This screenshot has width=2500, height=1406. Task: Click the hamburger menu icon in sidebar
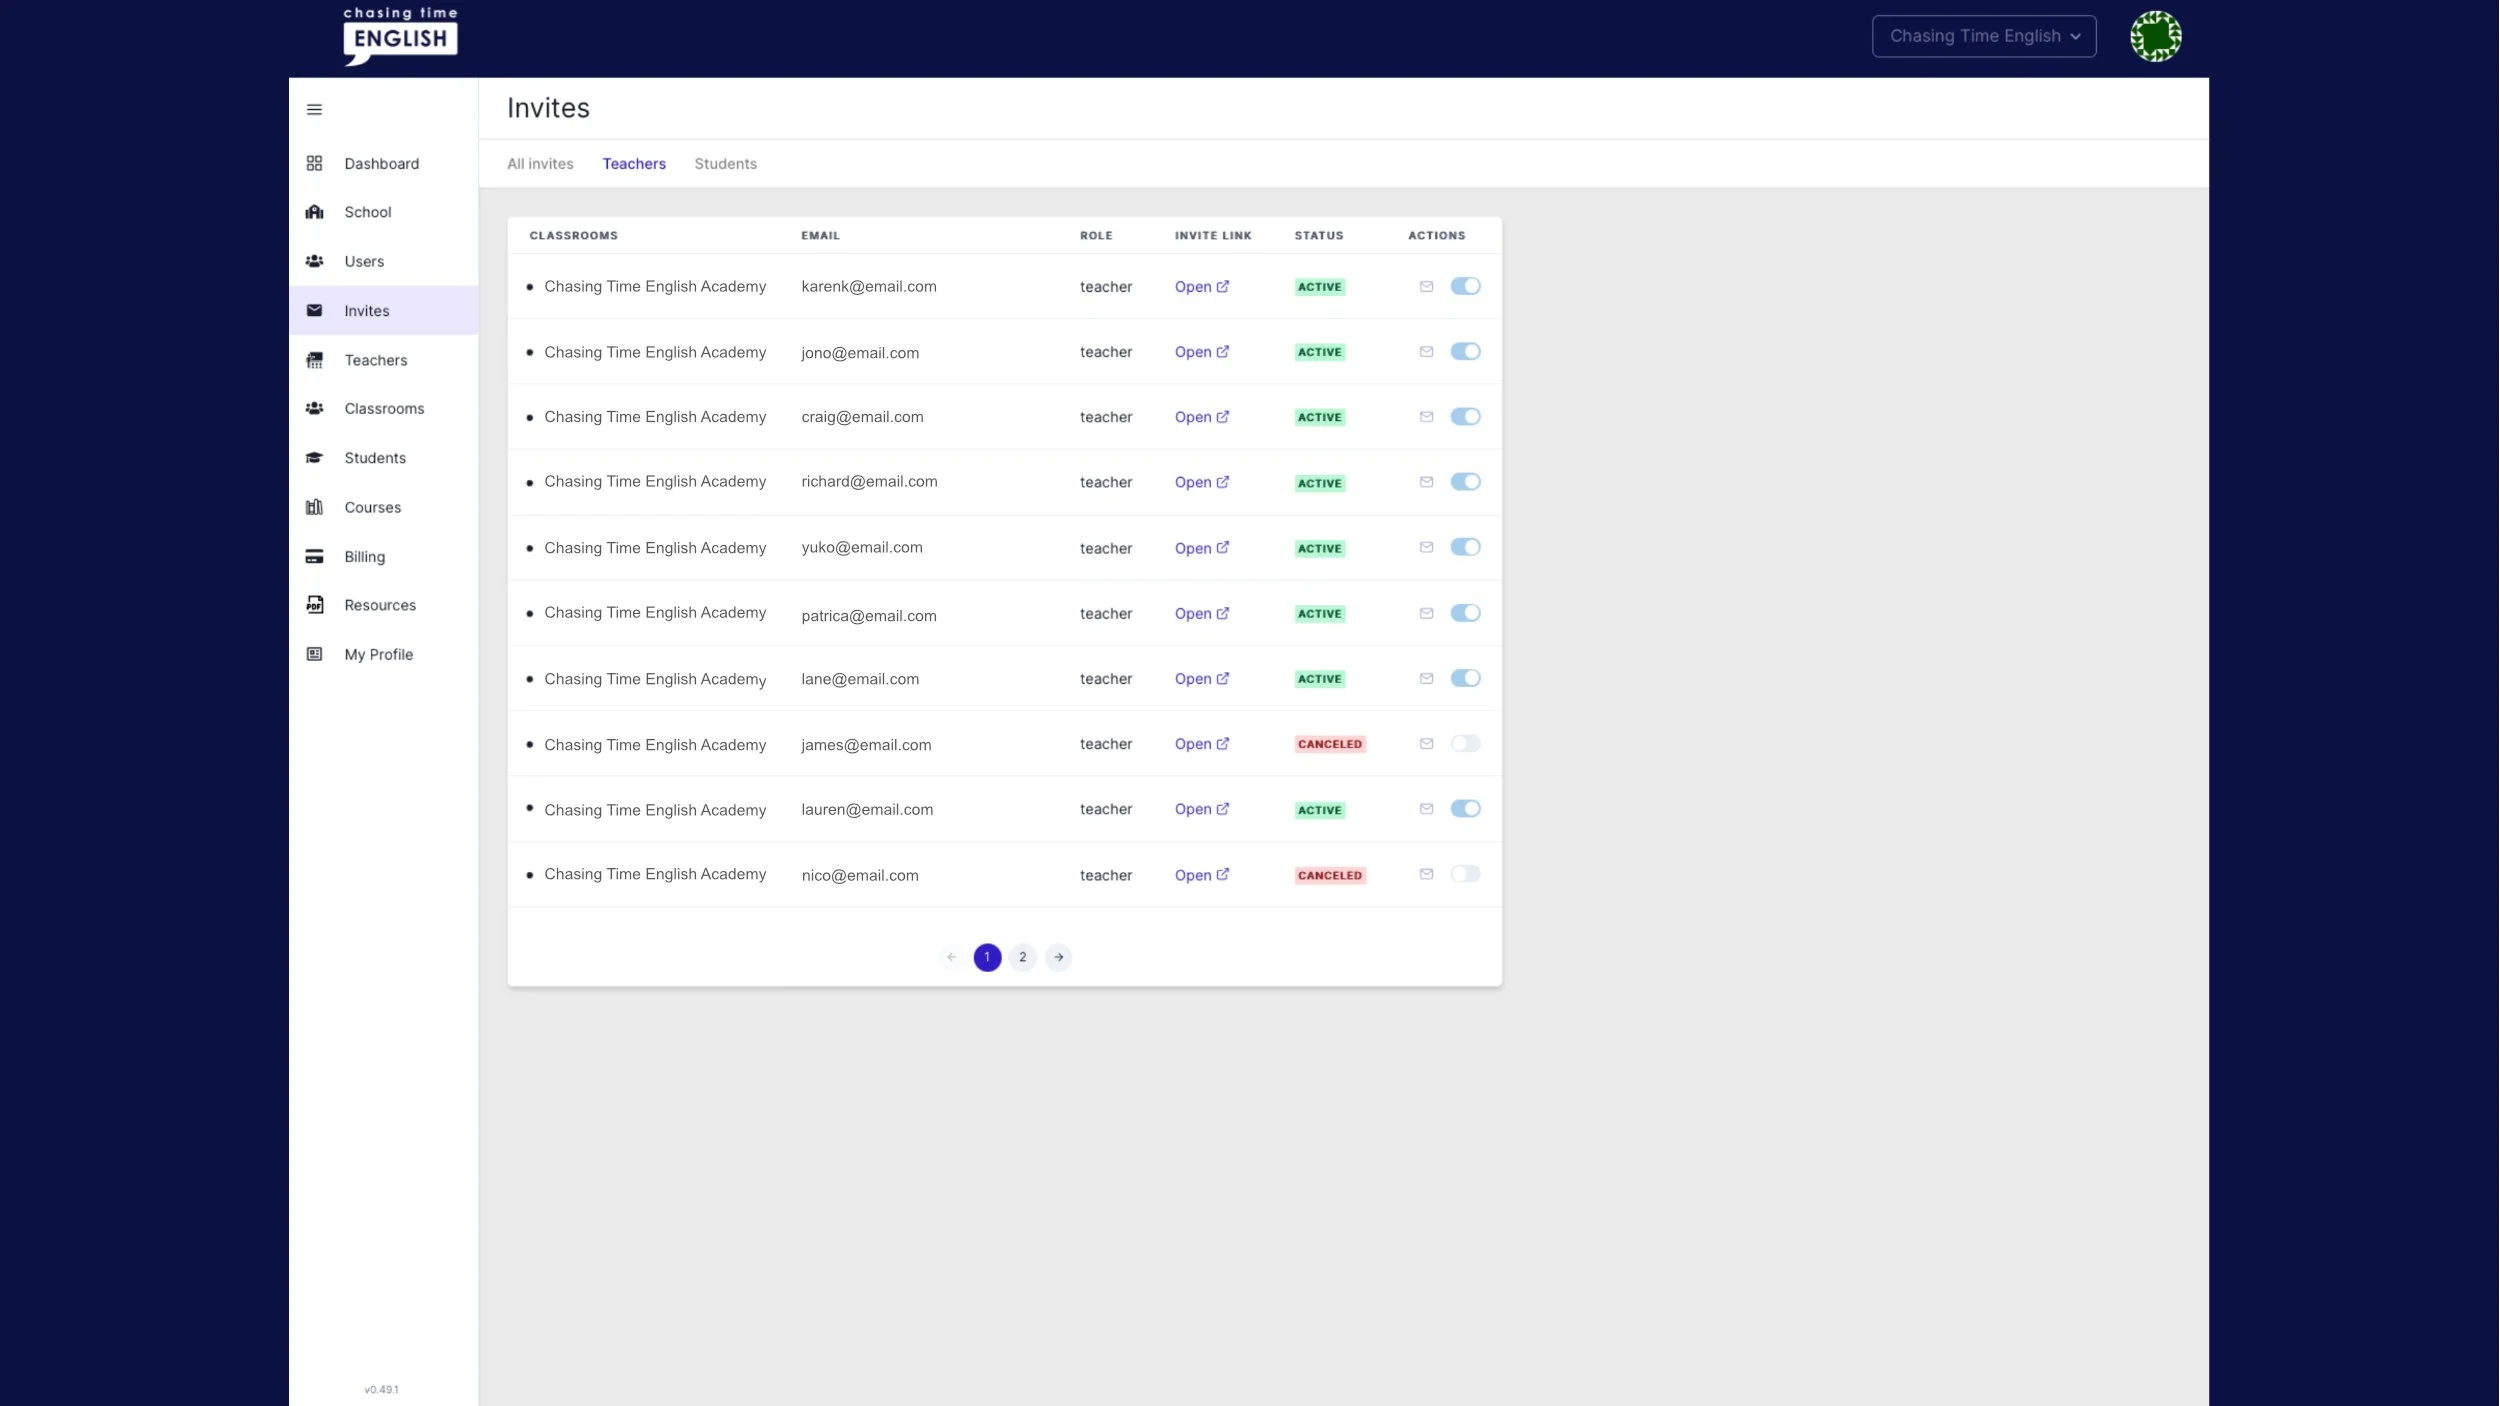[x=314, y=109]
